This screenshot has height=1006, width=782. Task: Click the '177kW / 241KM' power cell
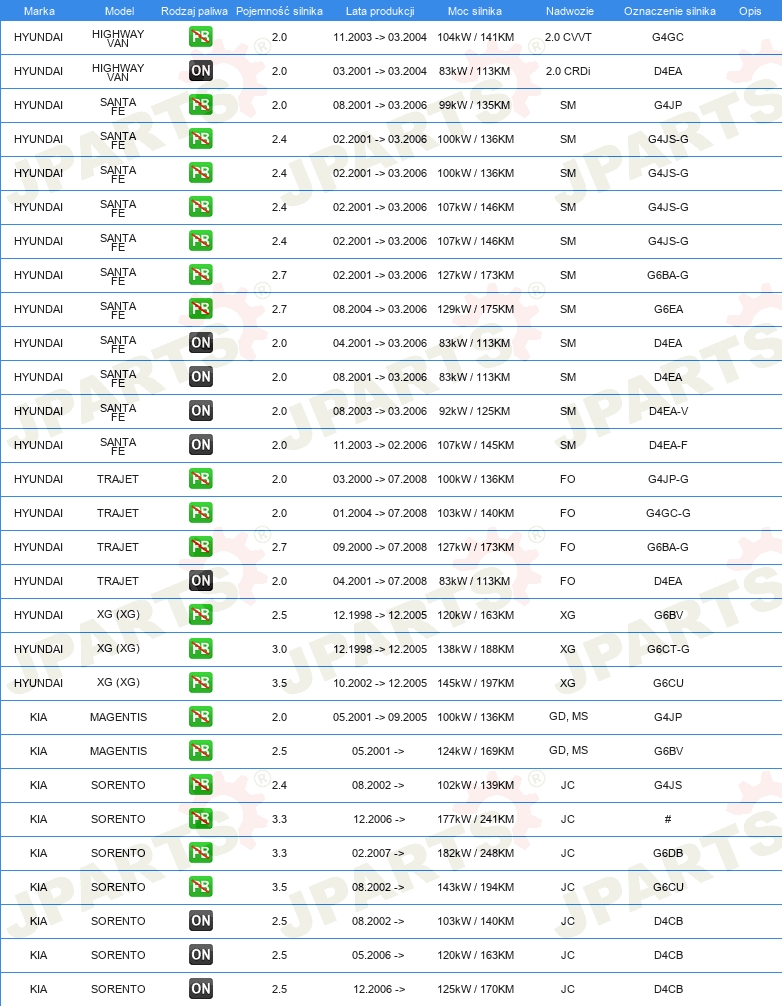475,819
